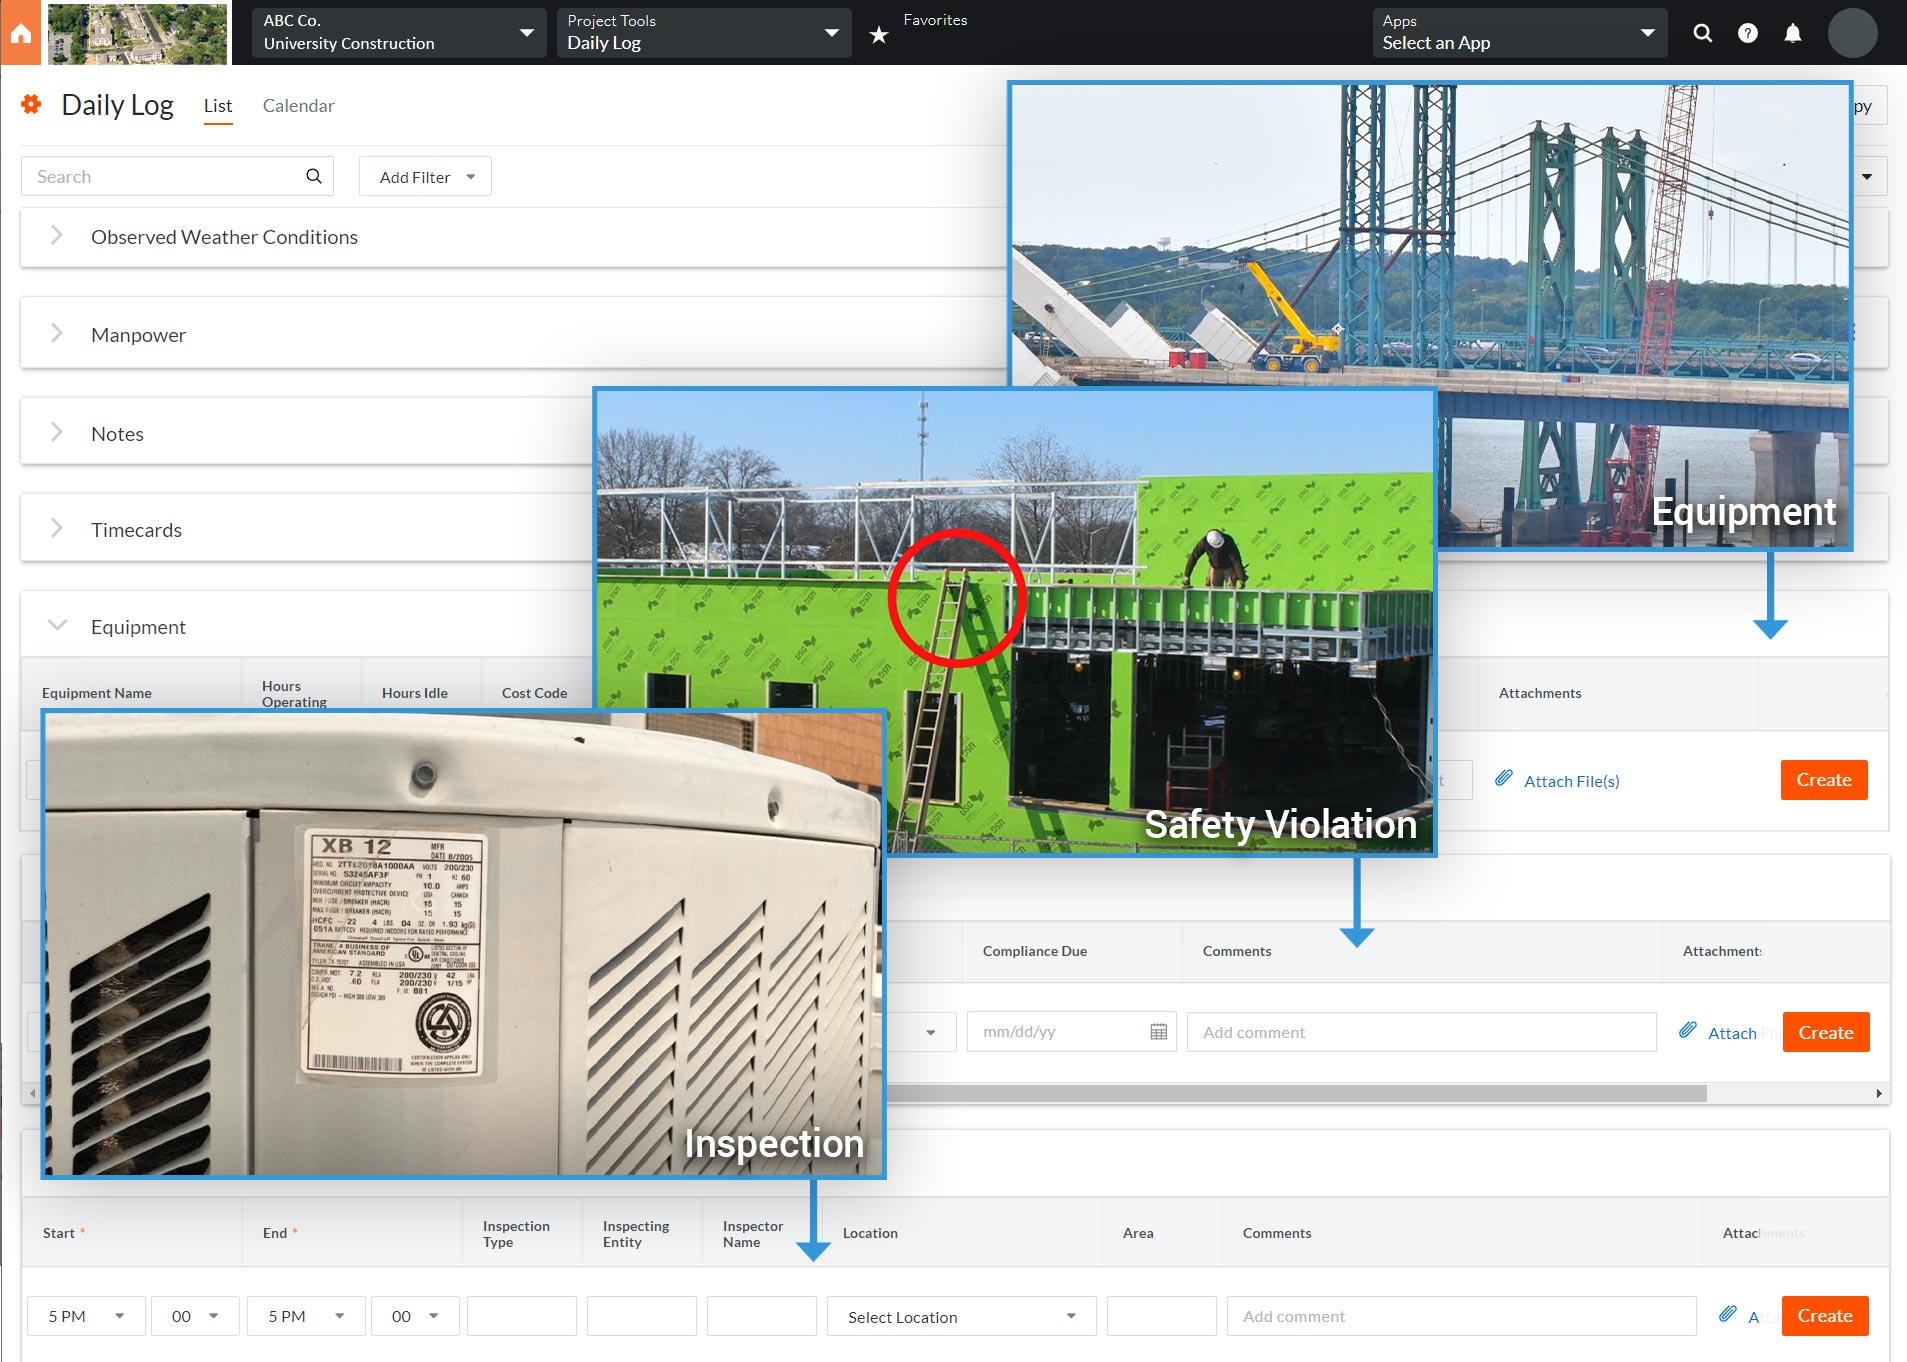Click the calendar icon in Compliance Due field
1907x1362 pixels.
point(1158,1032)
